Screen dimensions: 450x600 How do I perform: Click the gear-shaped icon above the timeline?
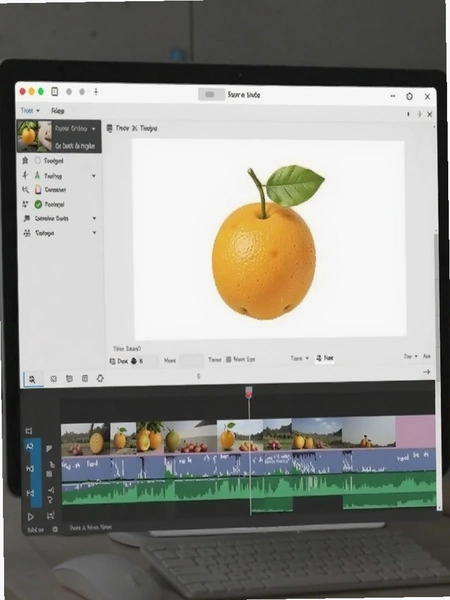(100, 378)
